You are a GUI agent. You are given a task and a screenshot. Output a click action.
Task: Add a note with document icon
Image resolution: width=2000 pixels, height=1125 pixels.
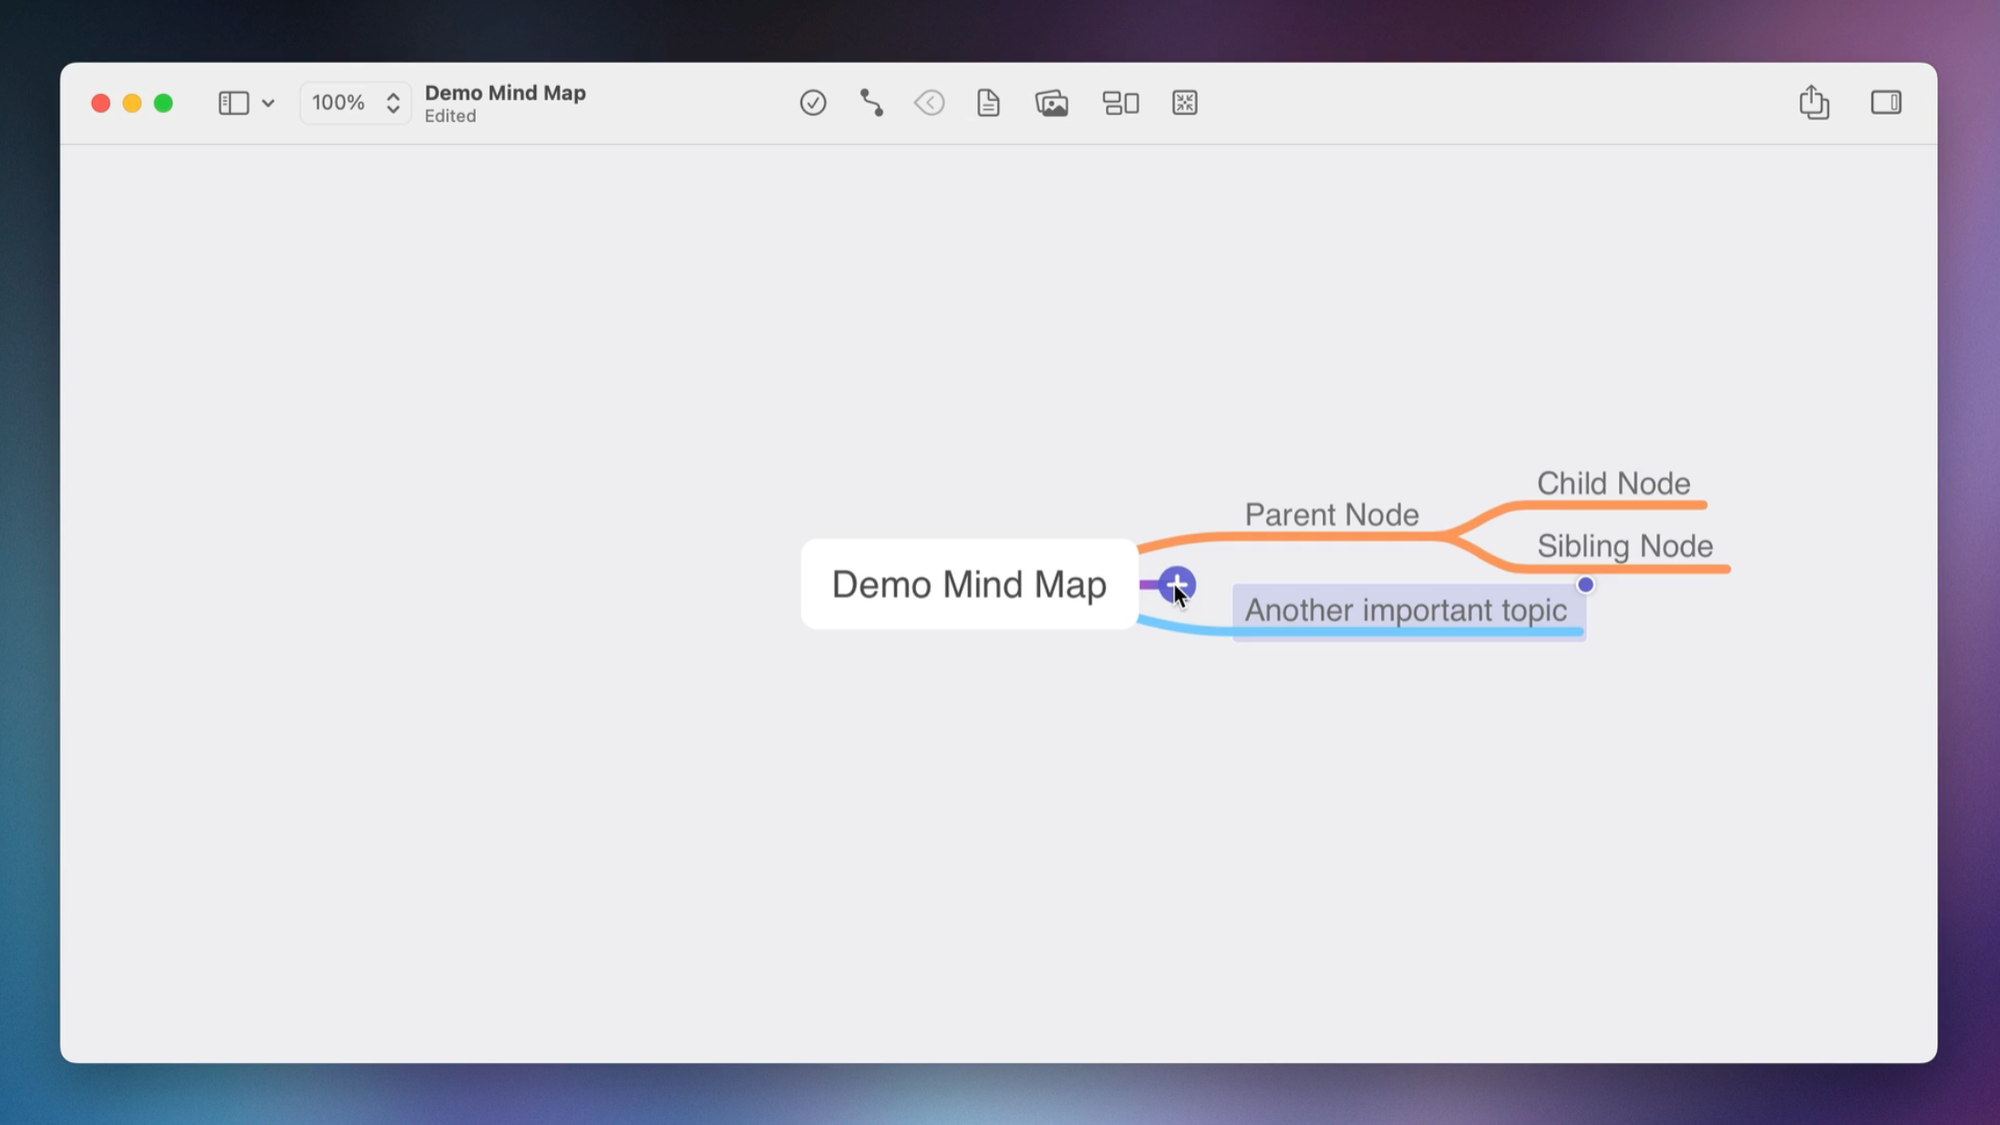tap(988, 103)
